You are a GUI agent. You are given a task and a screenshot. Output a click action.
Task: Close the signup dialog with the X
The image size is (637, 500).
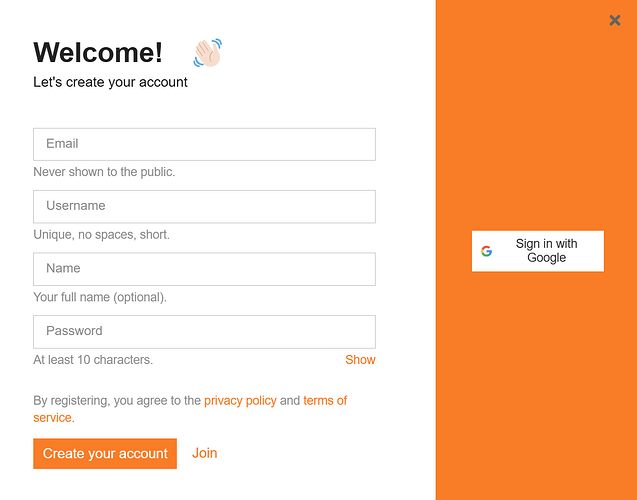coord(615,20)
